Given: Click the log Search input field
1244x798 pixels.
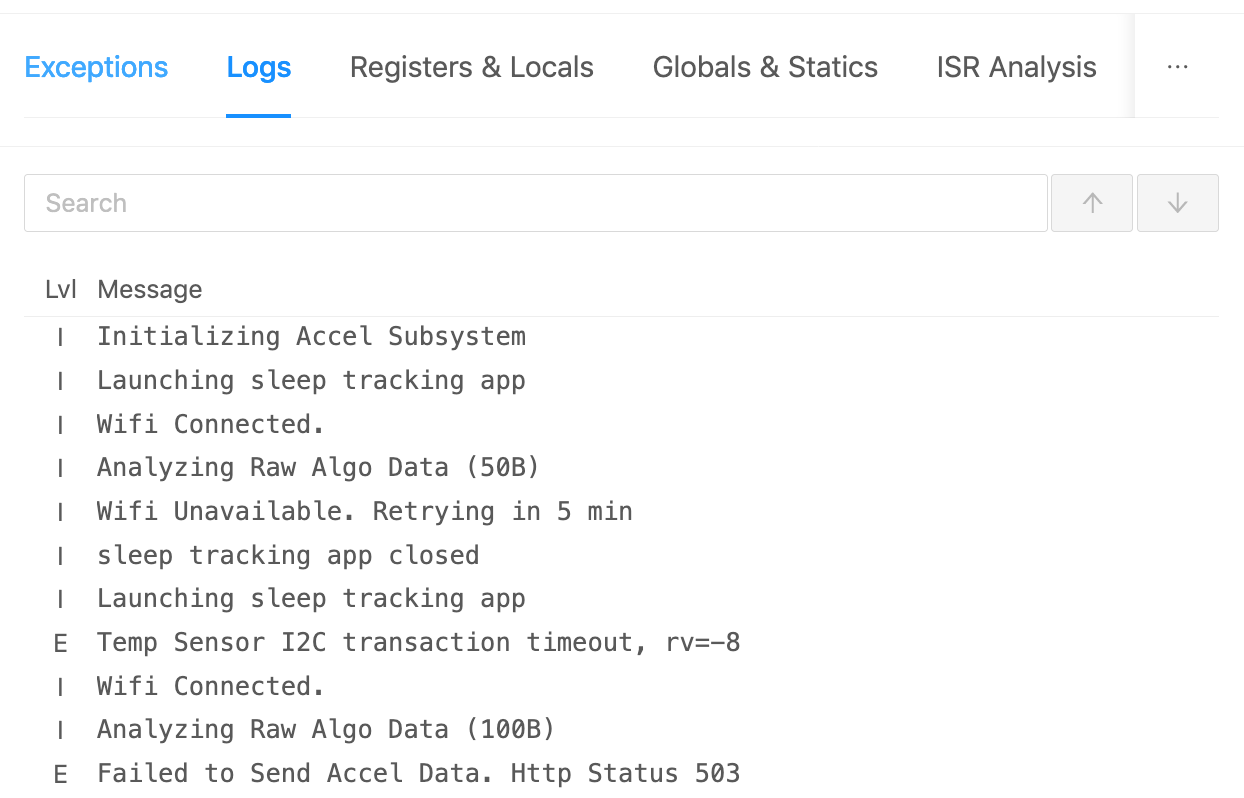Looking at the screenshot, I should click(x=535, y=203).
